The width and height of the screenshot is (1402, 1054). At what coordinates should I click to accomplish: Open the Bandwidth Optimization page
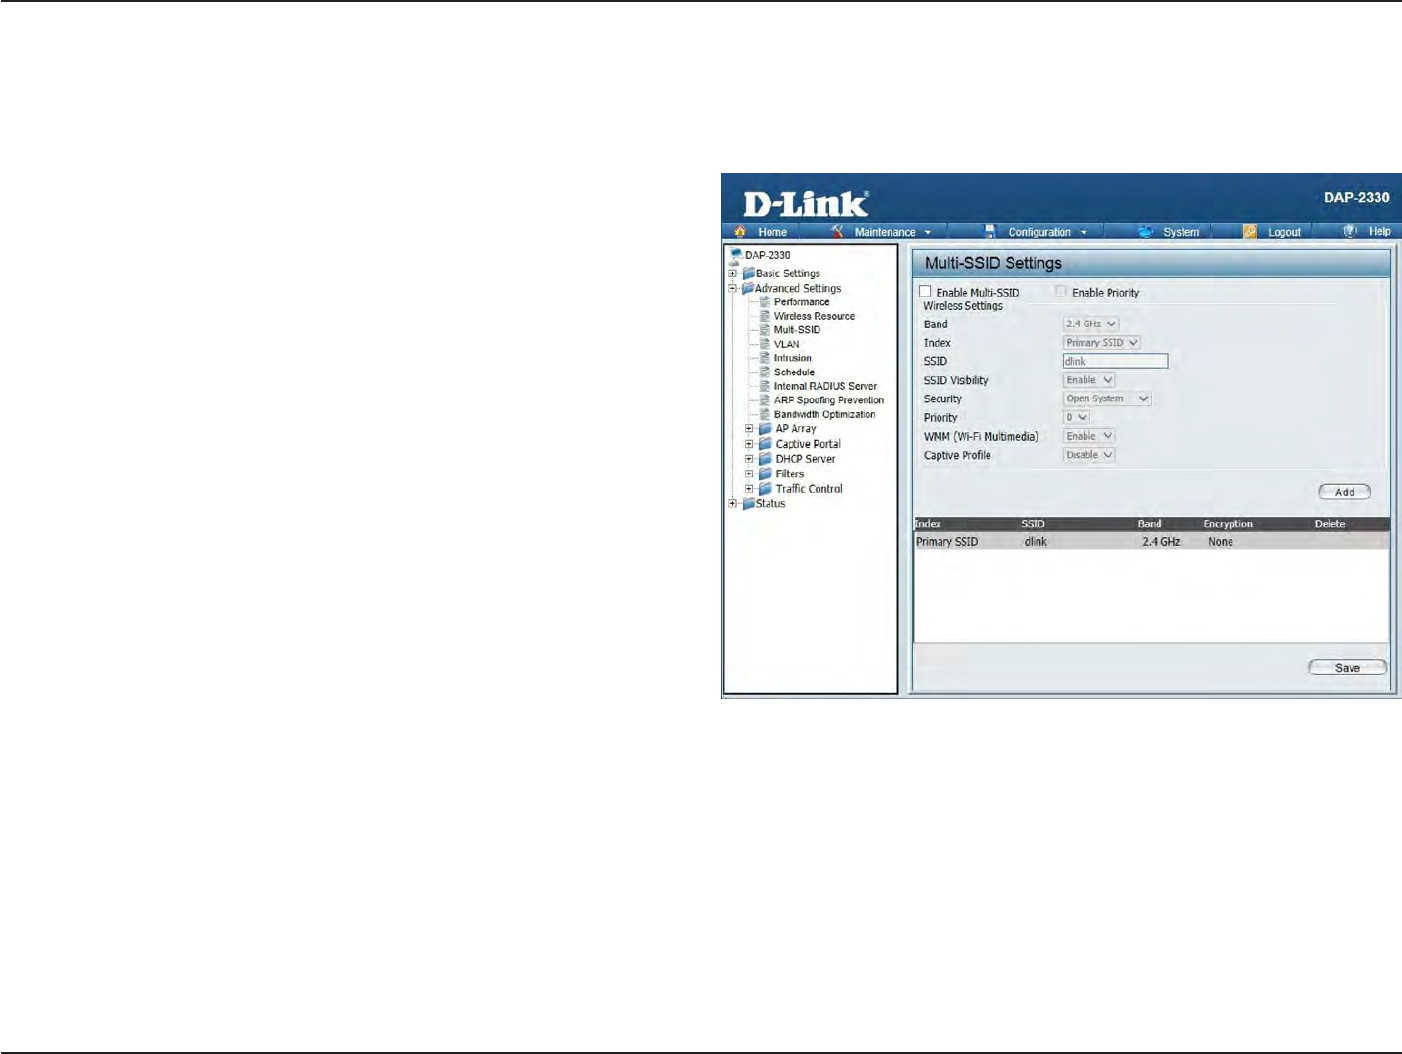coord(824,414)
